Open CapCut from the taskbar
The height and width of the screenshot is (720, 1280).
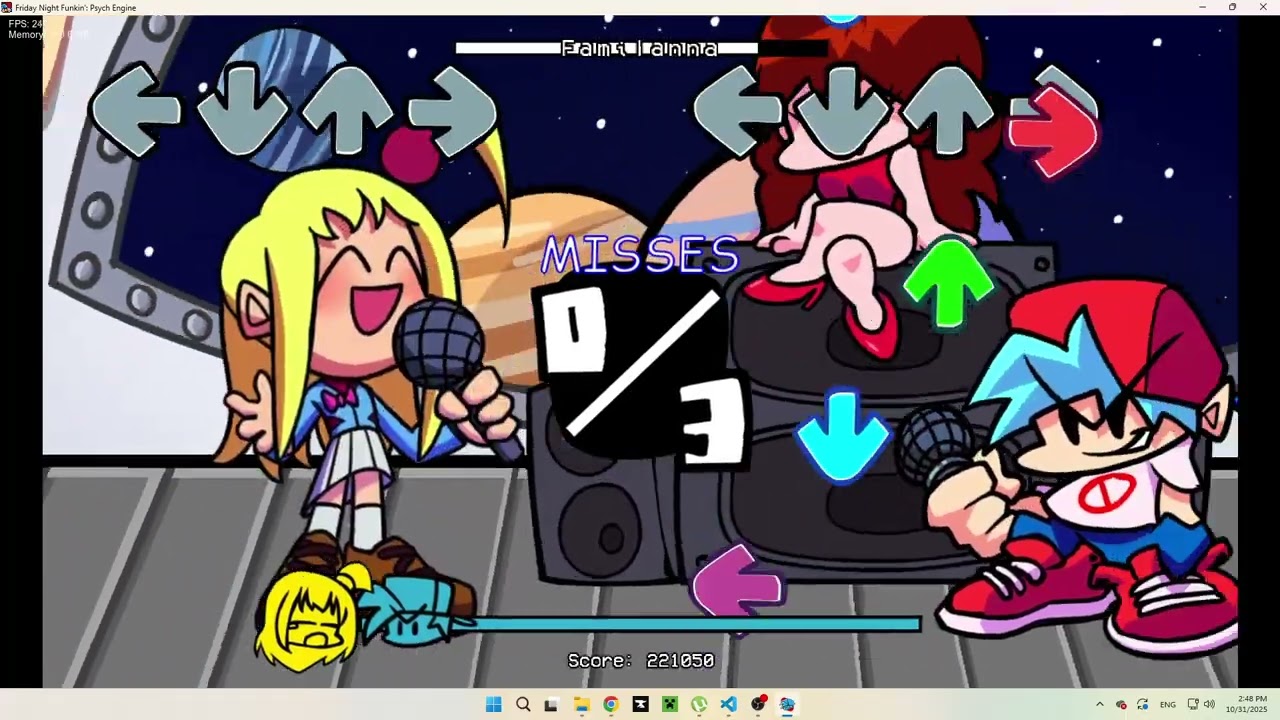640,704
